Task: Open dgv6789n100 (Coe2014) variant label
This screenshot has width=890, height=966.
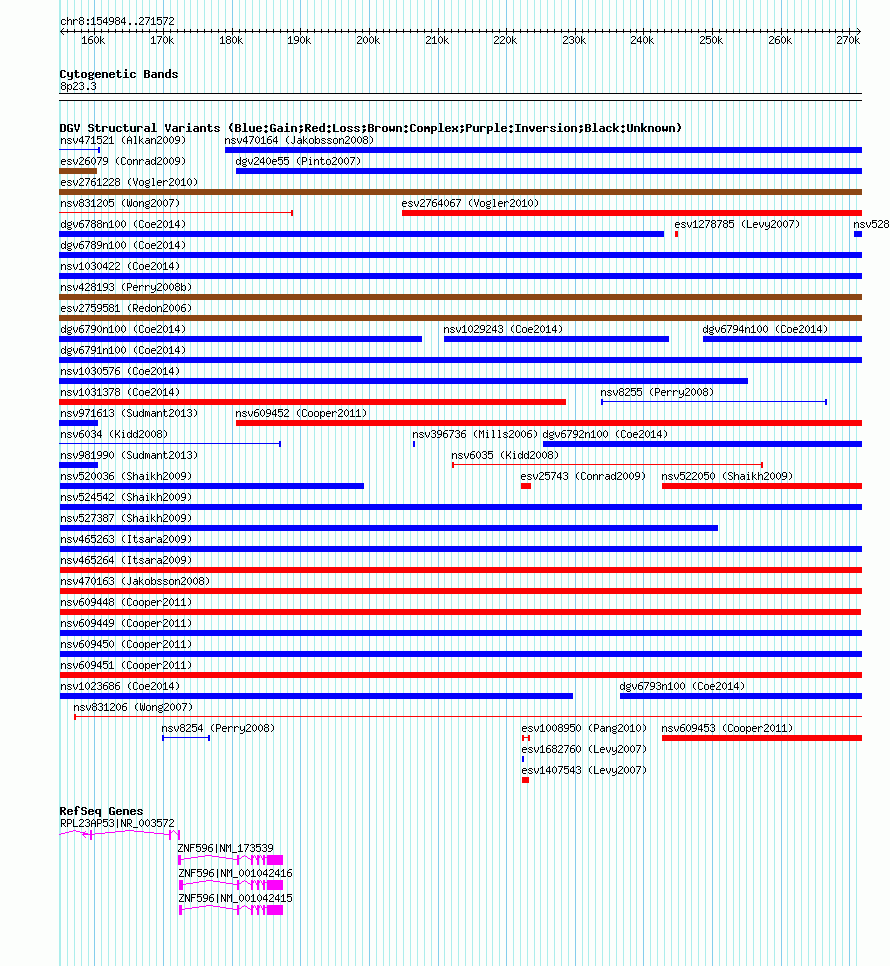Action: pos(123,245)
